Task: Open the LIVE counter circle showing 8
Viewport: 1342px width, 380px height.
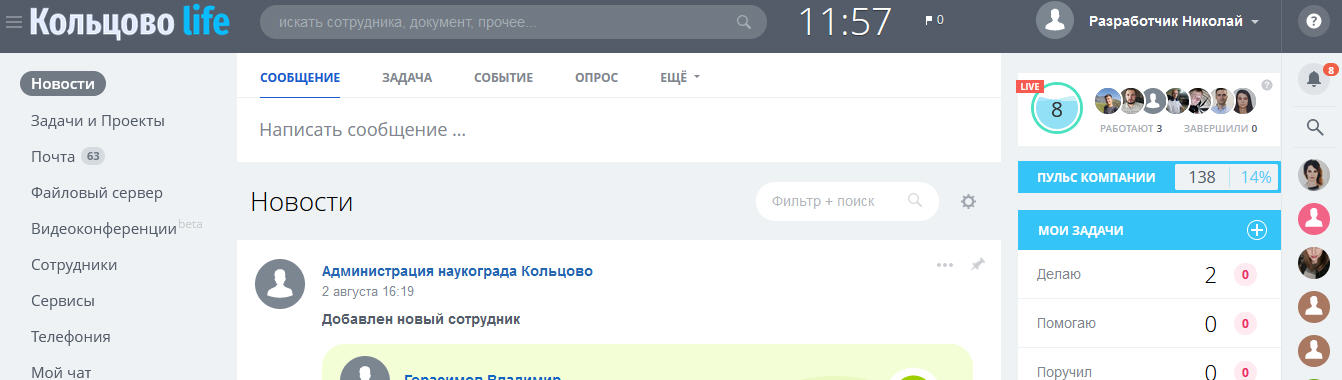Action: pos(1056,109)
